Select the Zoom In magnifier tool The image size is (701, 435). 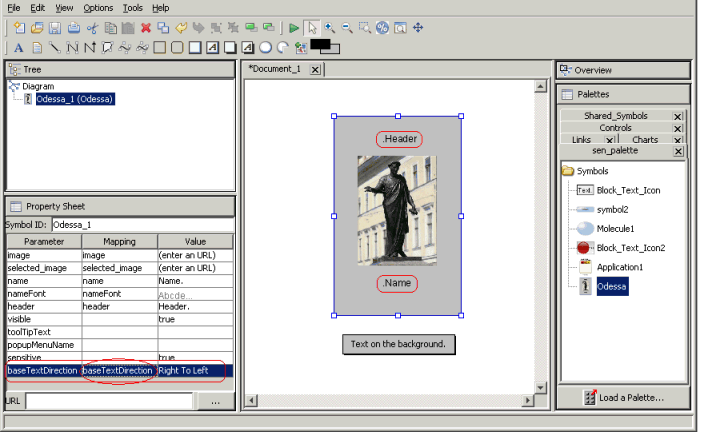[x=329, y=28]
